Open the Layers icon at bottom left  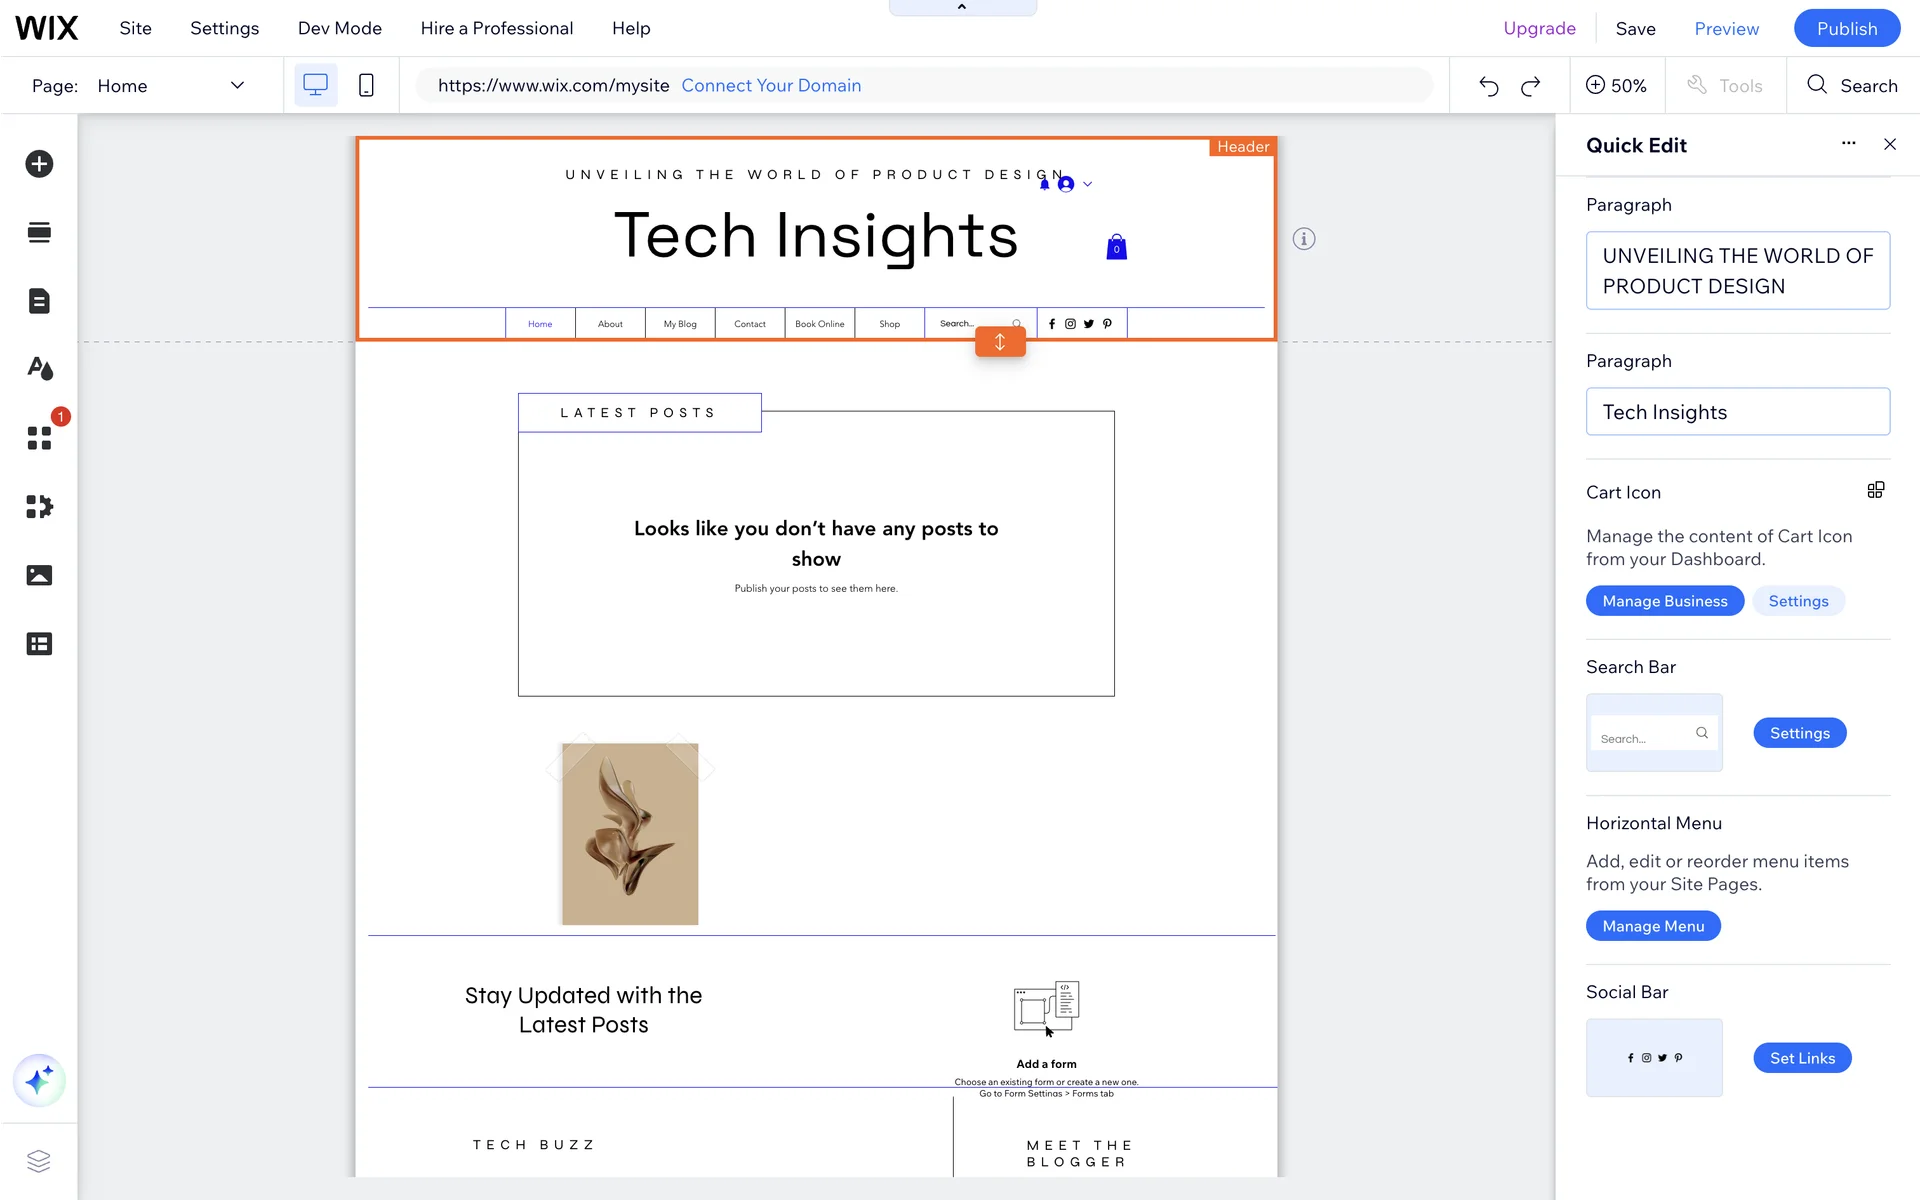pos(39,1161)
